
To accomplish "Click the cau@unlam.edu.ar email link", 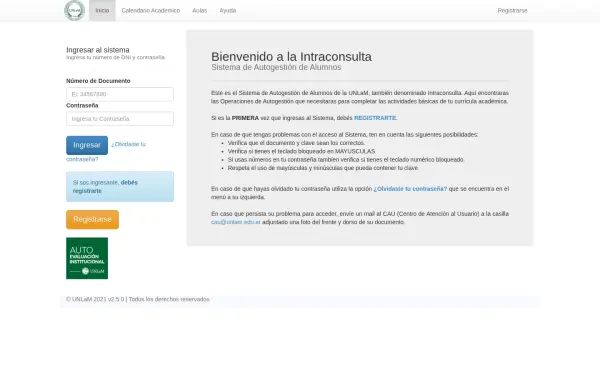I will tap(236, 222).
